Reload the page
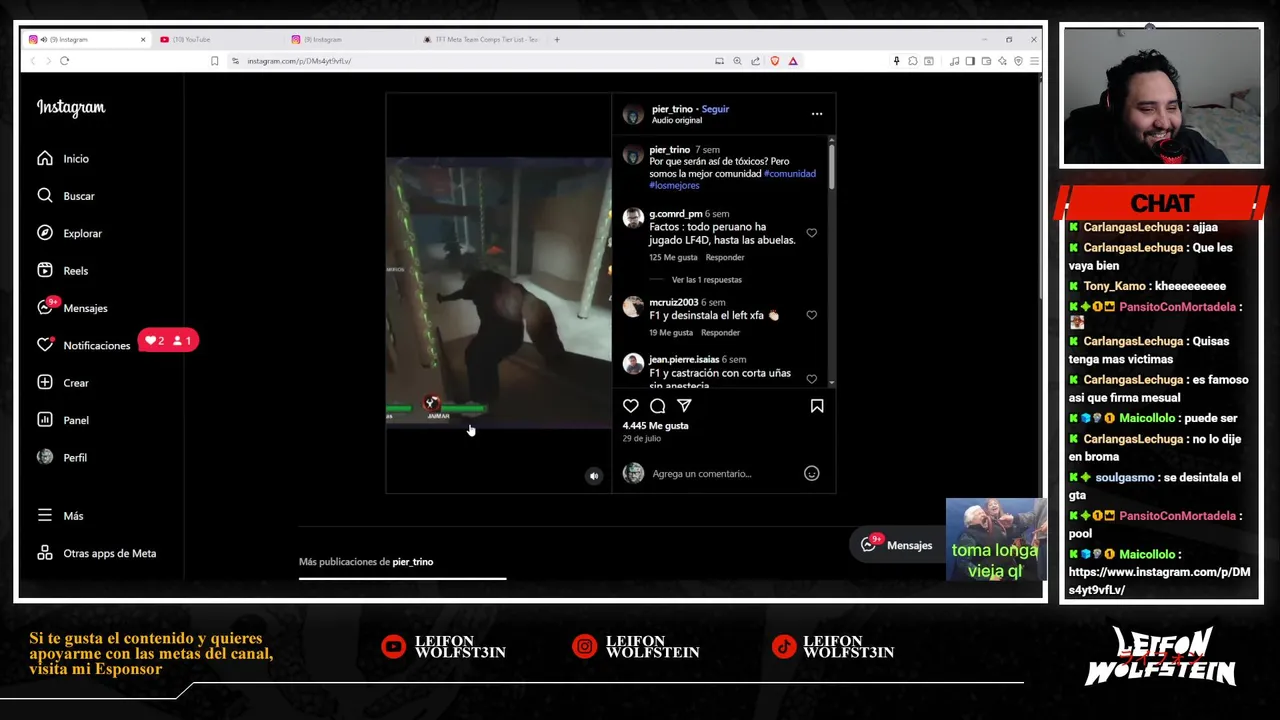The height and width of the screenshot is (720, 1280). click(64, 61)
